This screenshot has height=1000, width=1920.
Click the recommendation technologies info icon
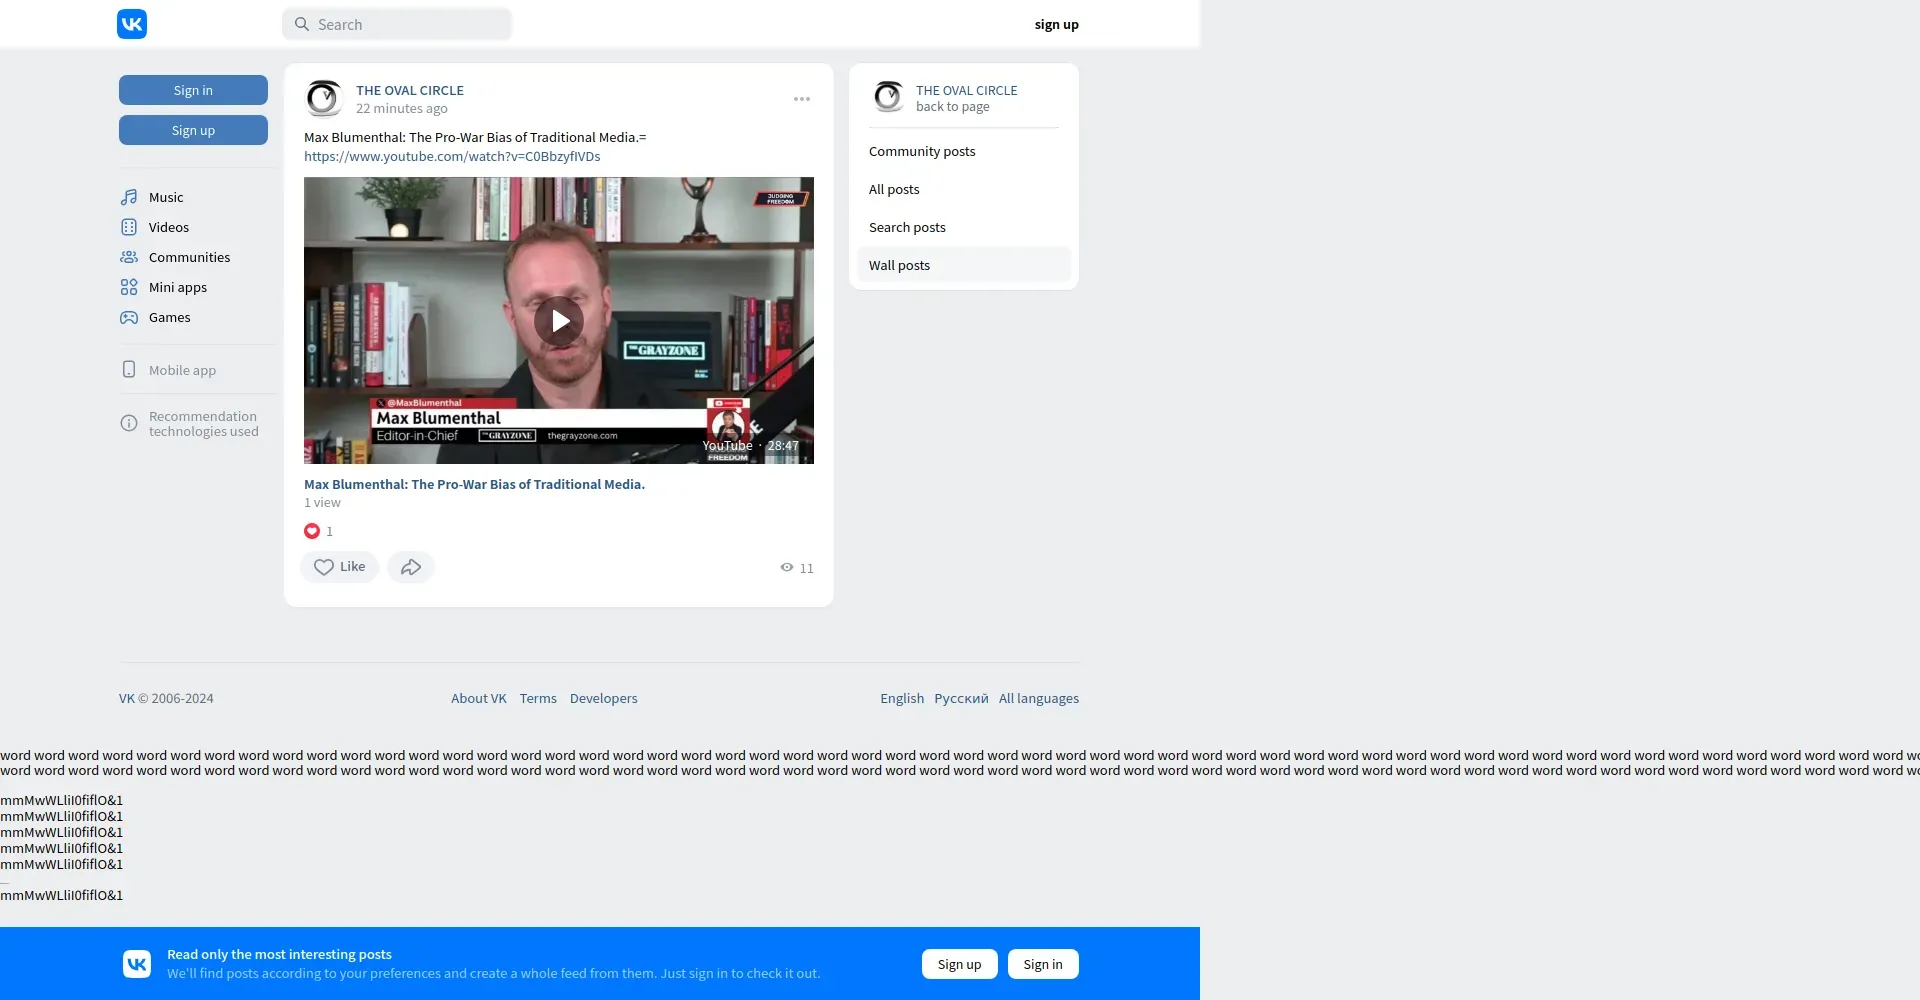click(x=129, y=423)
